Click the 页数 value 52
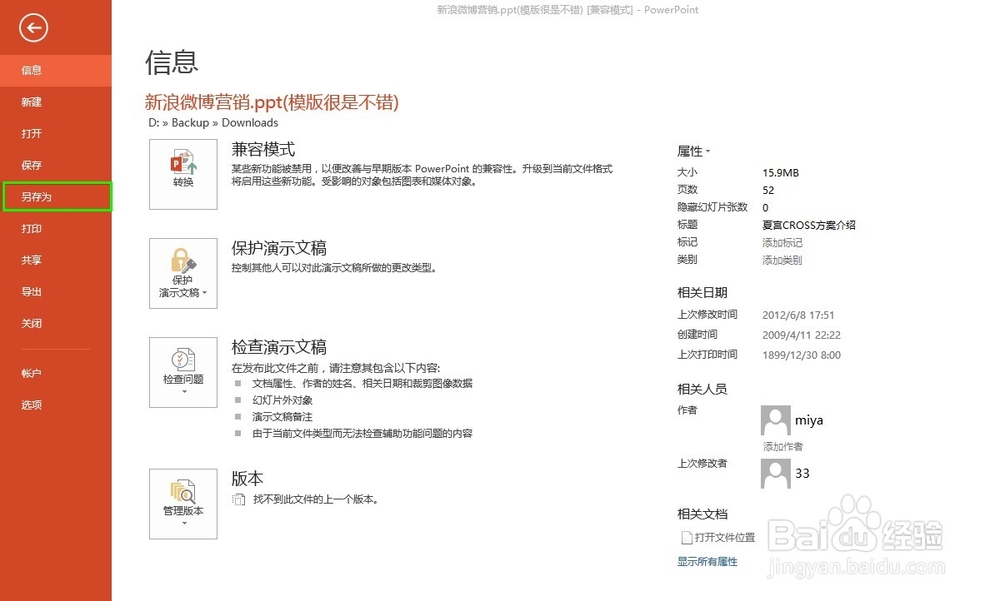Image resolution: width=1000 pixels, height=601 pixels. [768, 190]
